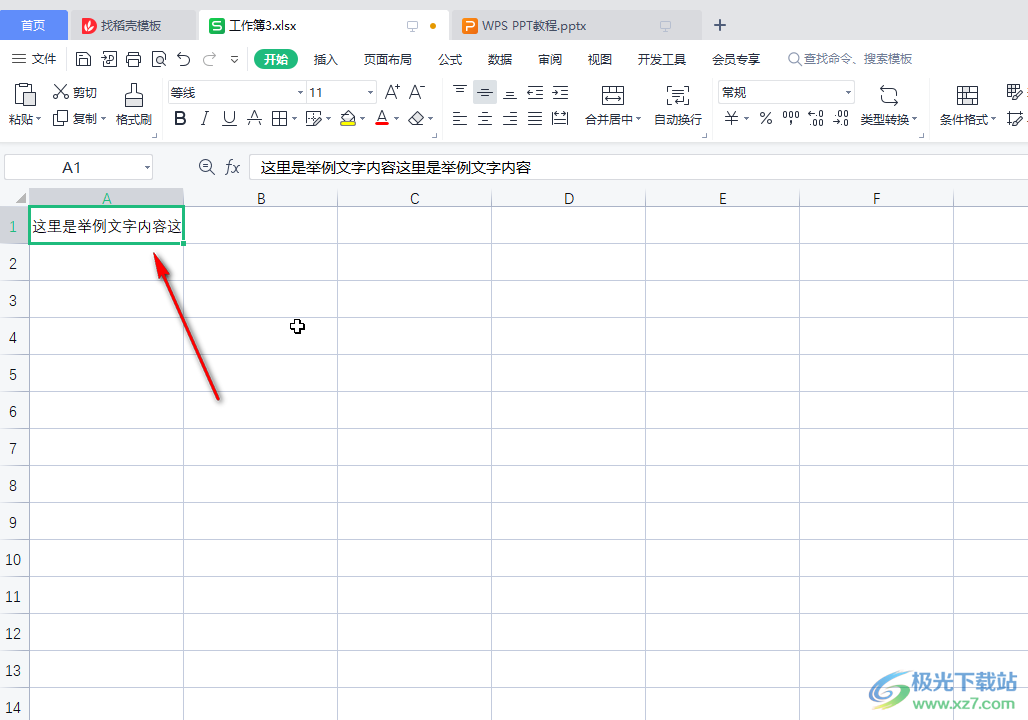Apply thousands separator format
The image size is (1028, 720).
(791, 119)
